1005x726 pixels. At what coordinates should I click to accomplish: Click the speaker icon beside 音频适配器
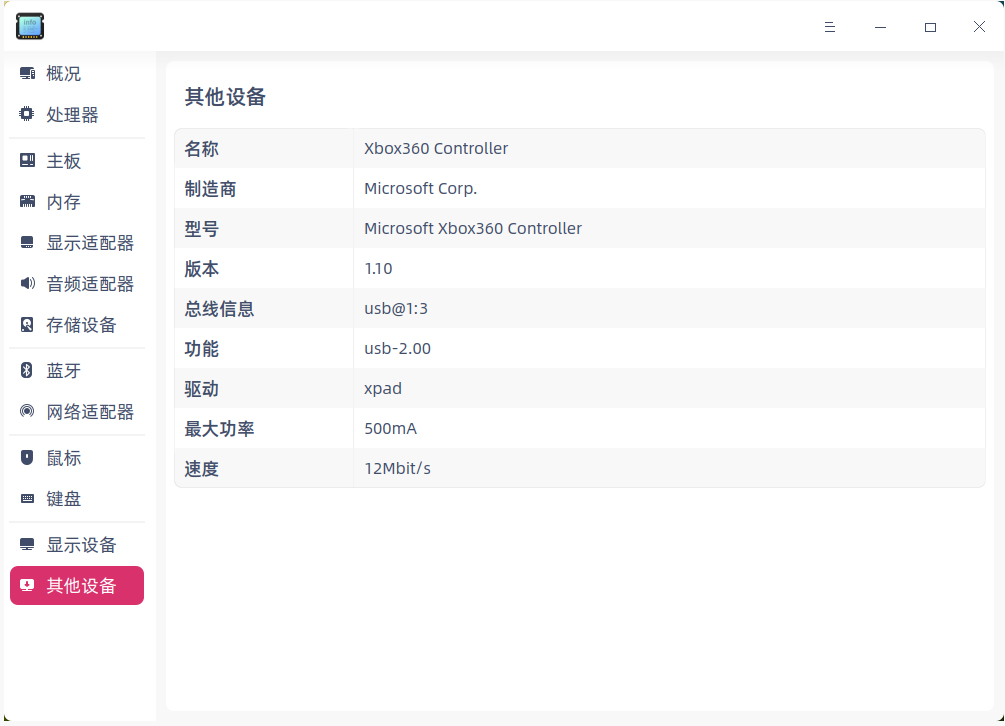pos(26,283)
